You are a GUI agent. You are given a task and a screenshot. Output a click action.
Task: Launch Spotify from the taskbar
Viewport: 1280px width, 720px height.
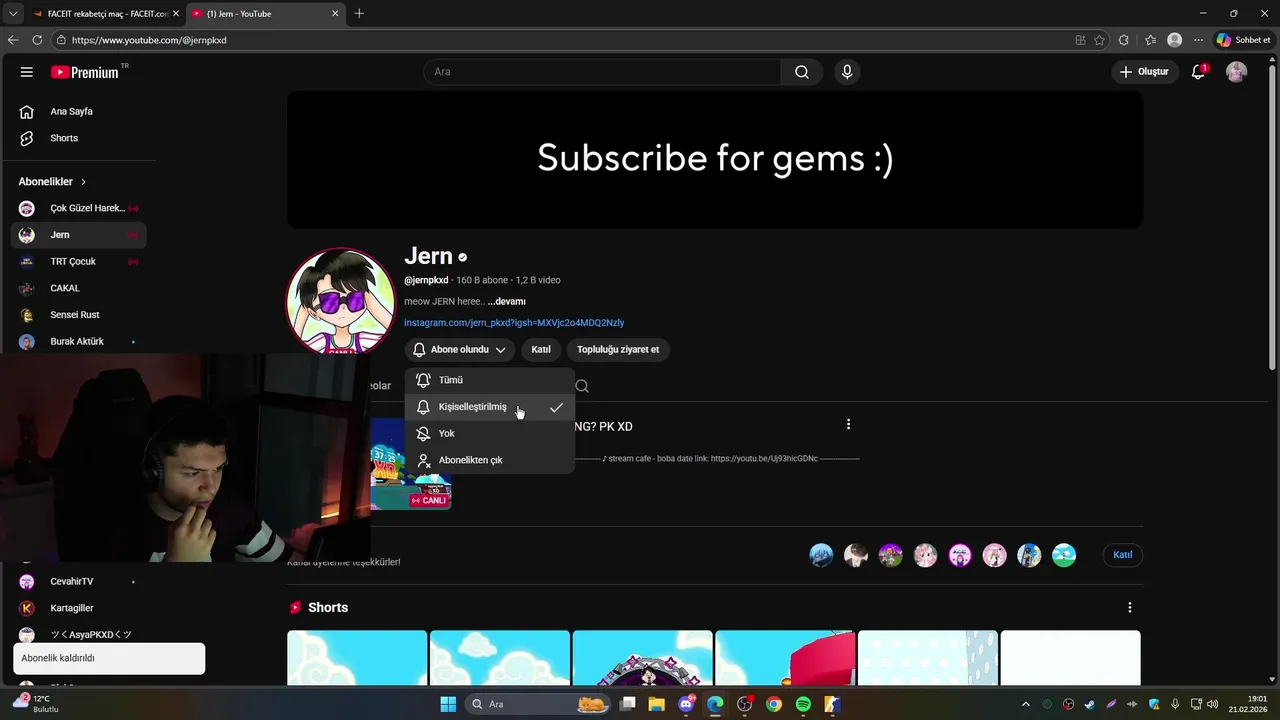pyautogui.click(x=803, y=704)
